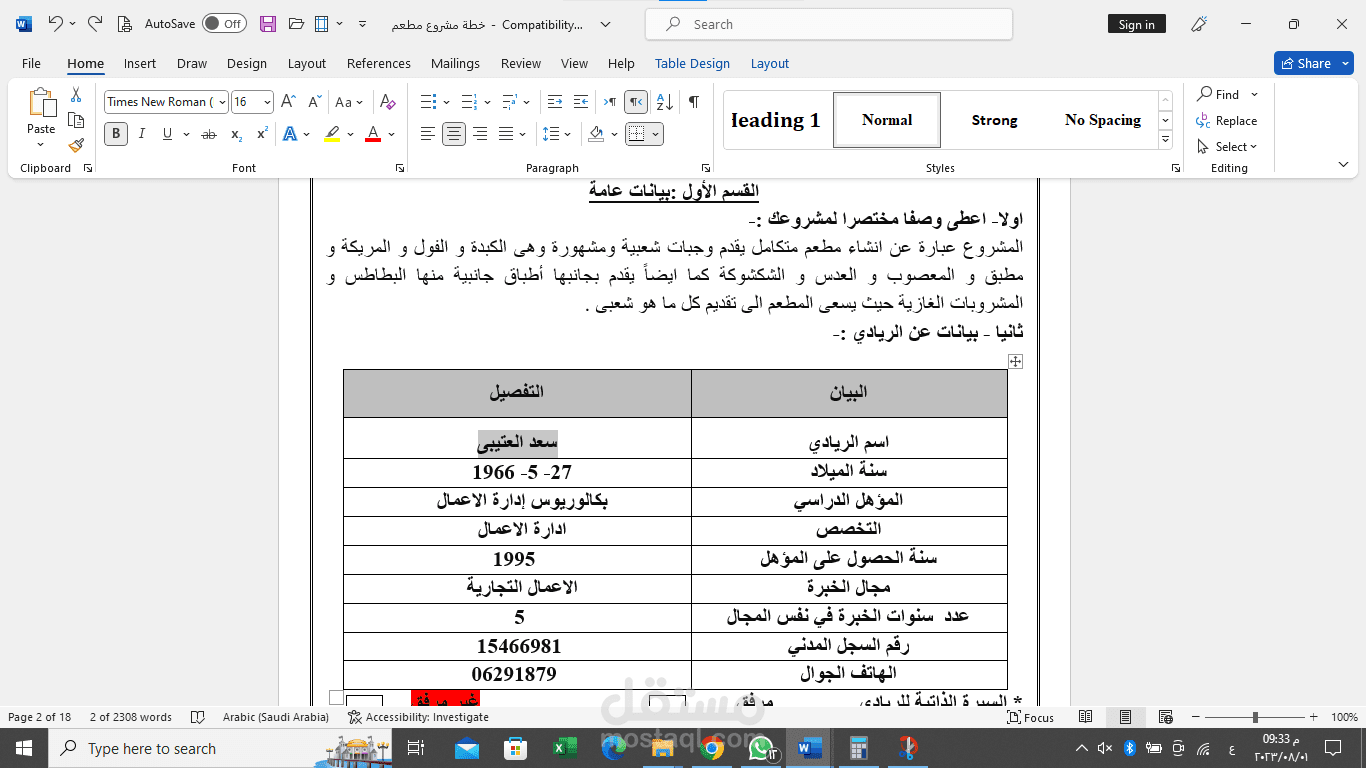Apply yellow text highlight color
Viewport: 1366px width, 768px height.
coord(332,134)
